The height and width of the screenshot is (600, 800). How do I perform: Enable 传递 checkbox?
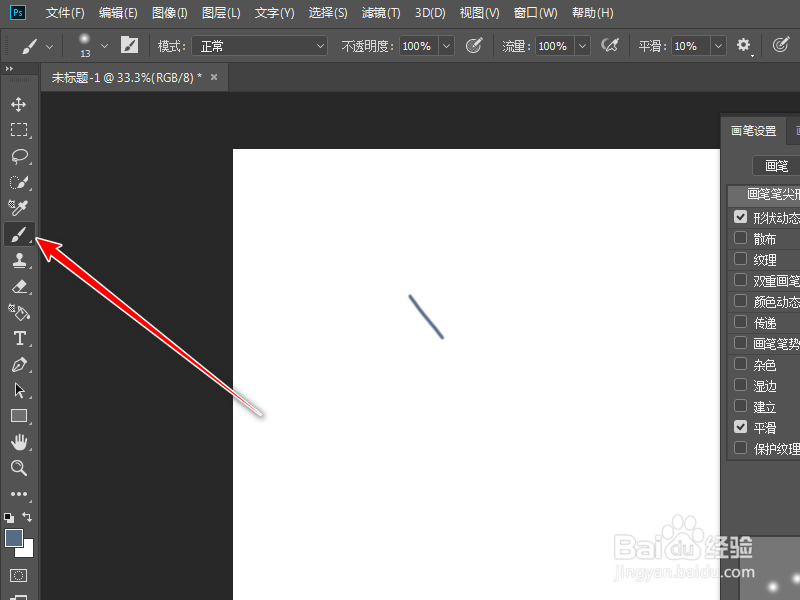740,322
